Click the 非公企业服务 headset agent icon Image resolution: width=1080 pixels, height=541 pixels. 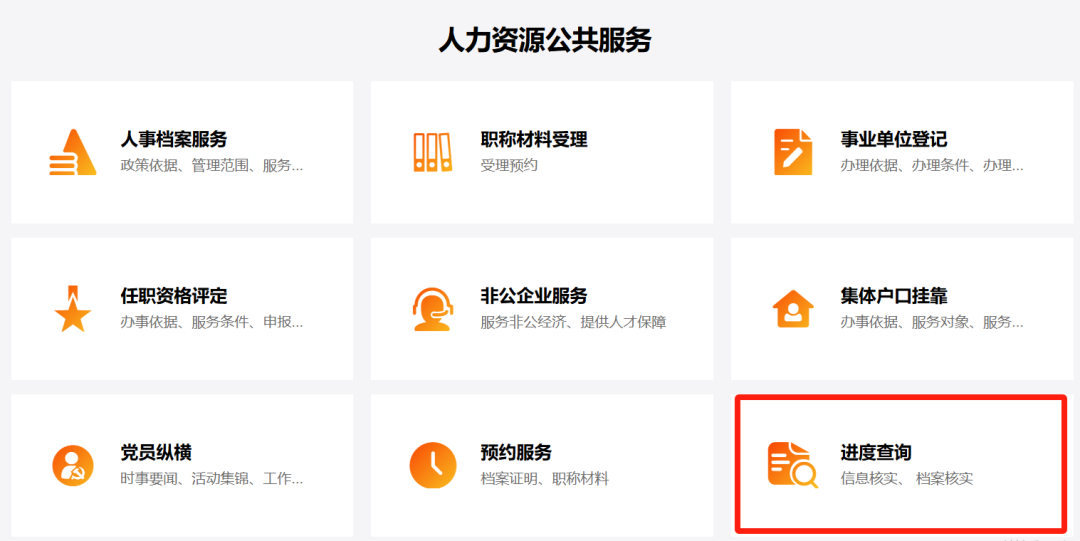432,308
